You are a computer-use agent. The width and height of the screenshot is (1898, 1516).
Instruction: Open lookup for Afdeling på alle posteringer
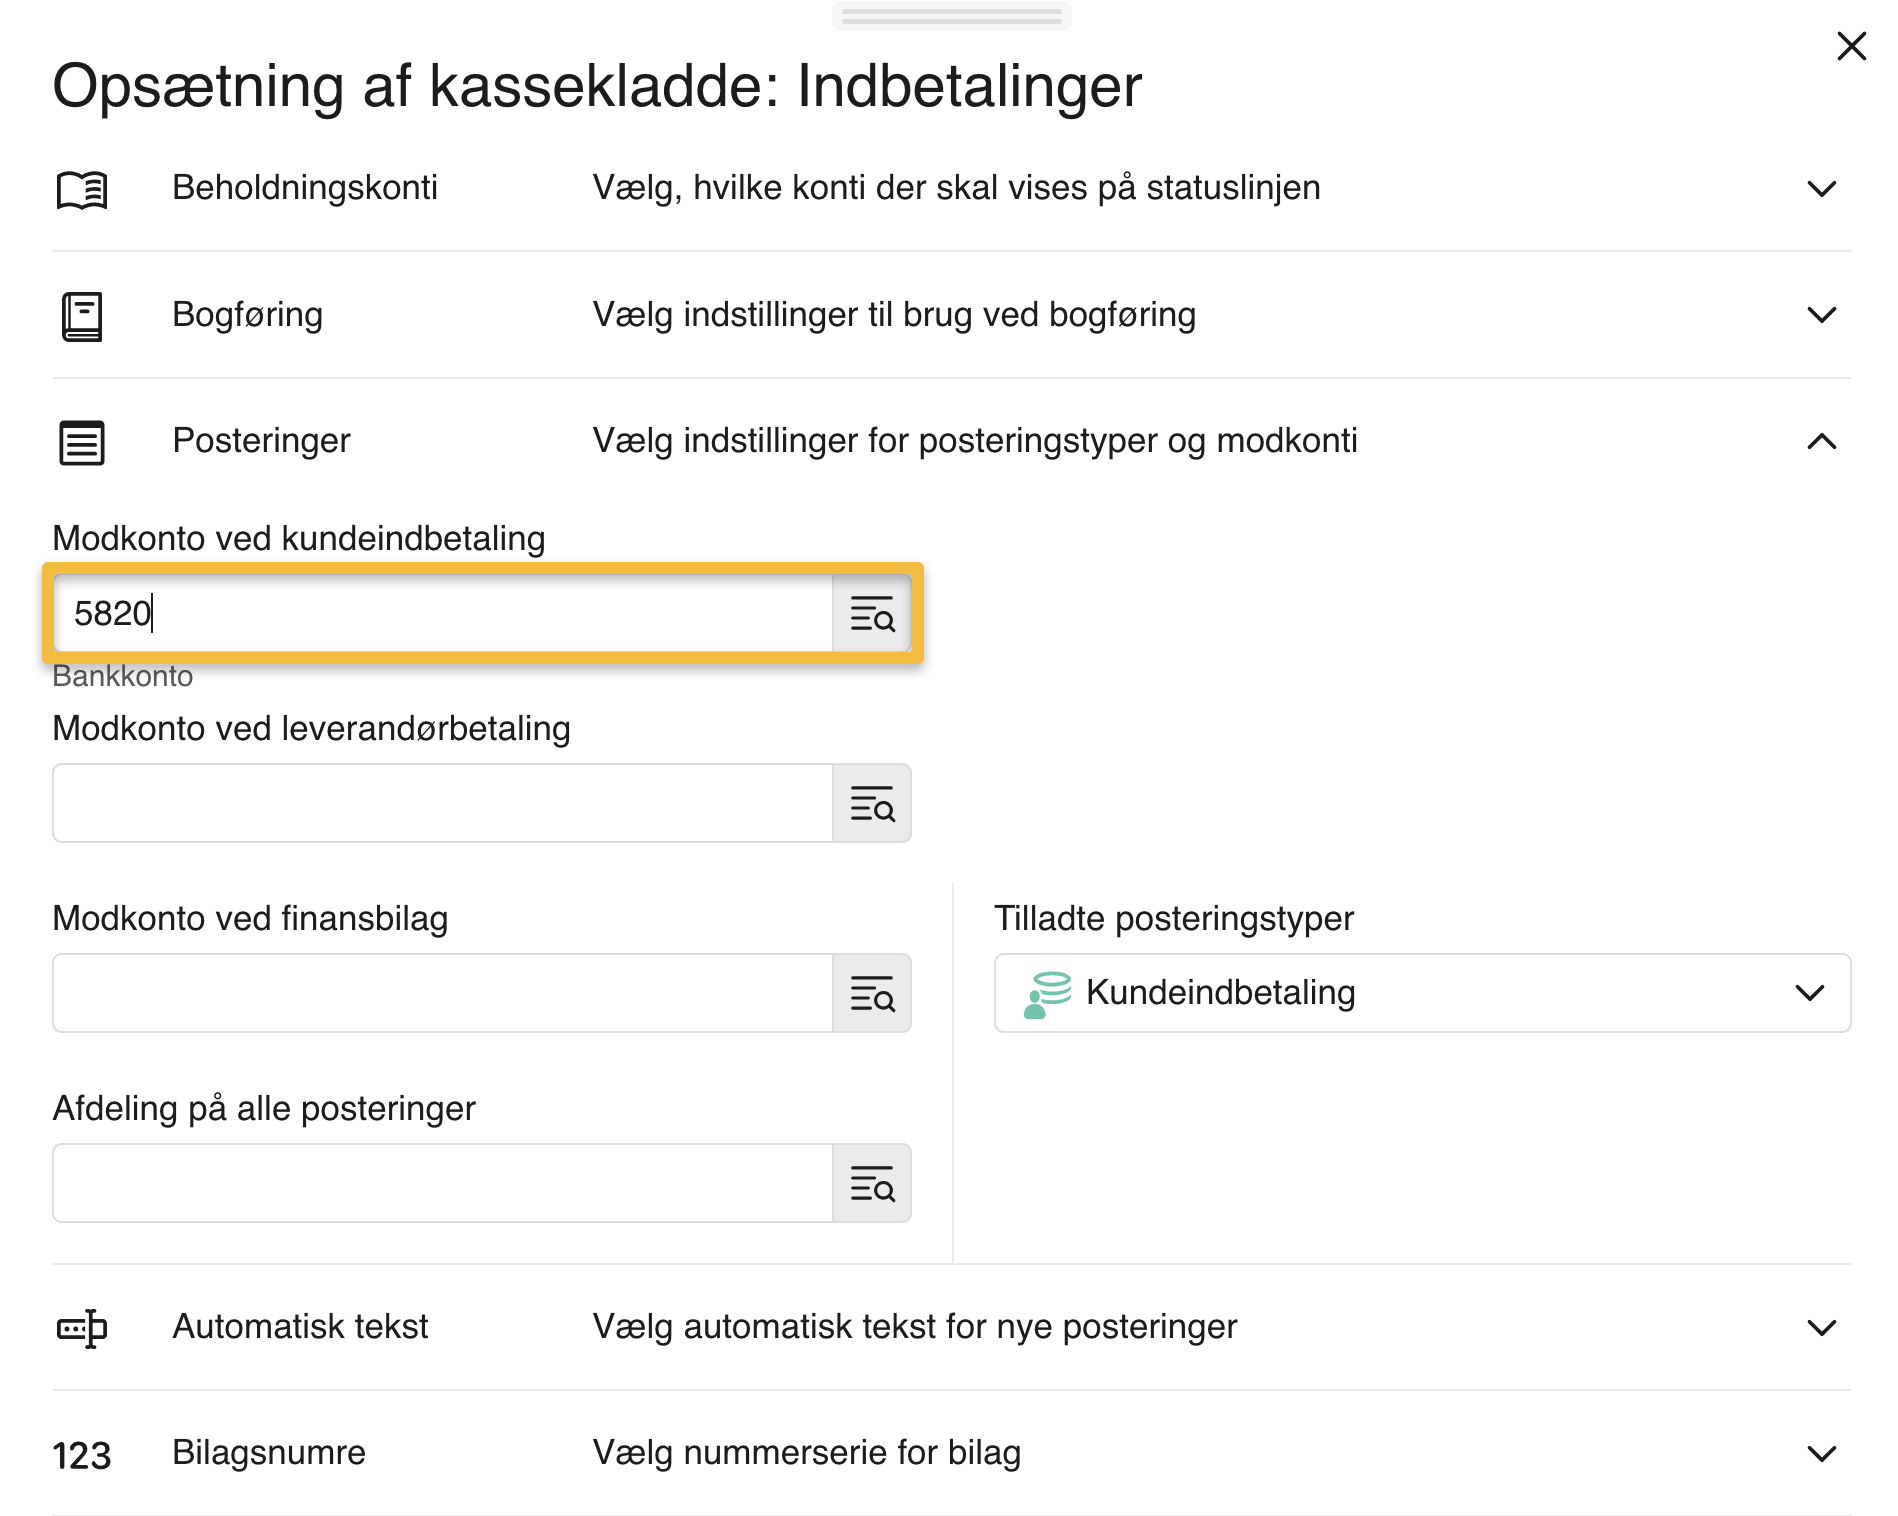[873, 1183]
